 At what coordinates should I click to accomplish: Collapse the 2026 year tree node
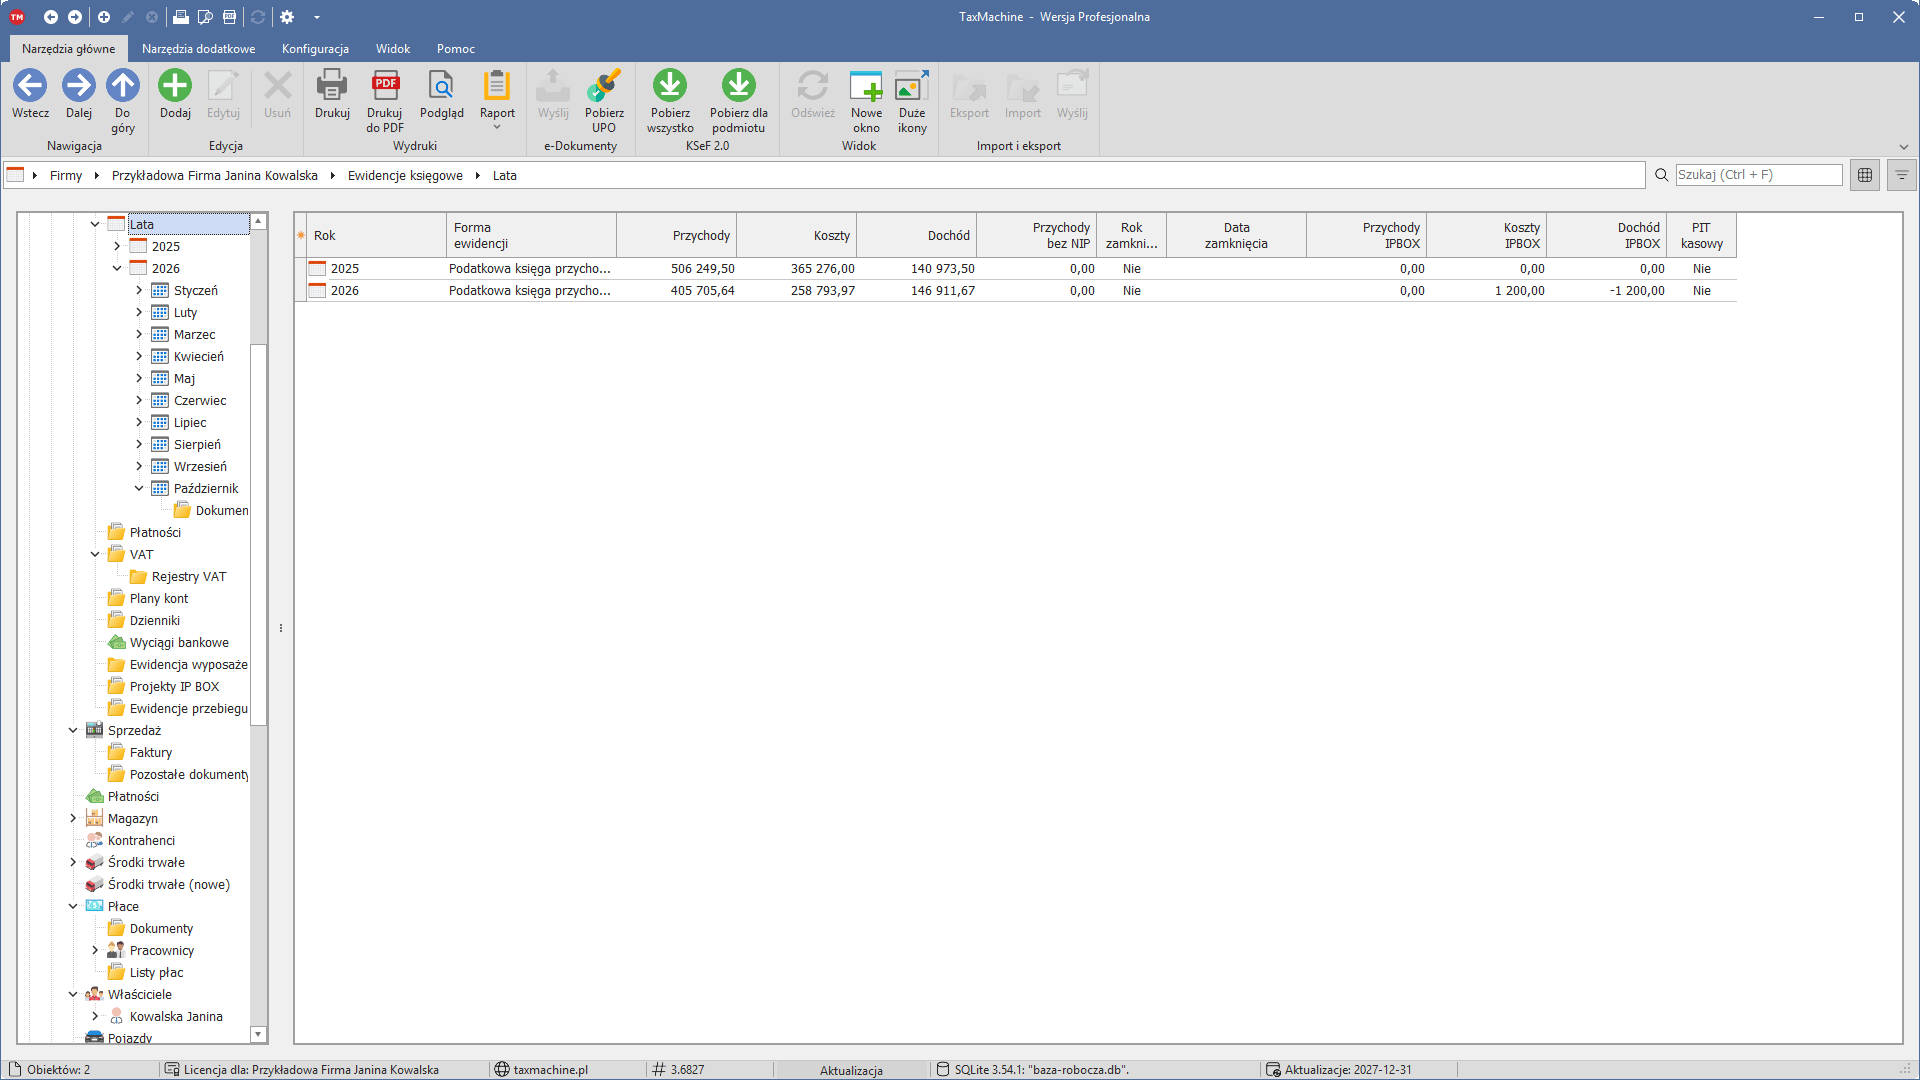(x=117, y=268)
